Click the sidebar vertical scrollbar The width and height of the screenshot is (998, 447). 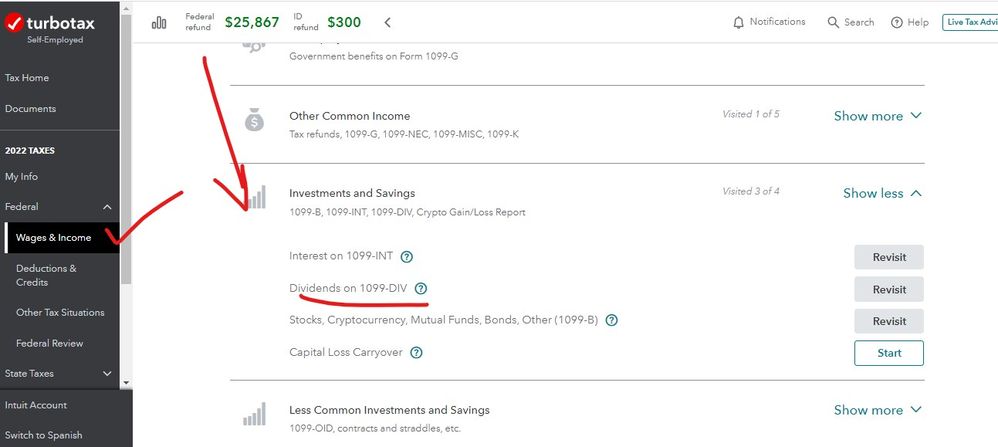tap(126, 146)
